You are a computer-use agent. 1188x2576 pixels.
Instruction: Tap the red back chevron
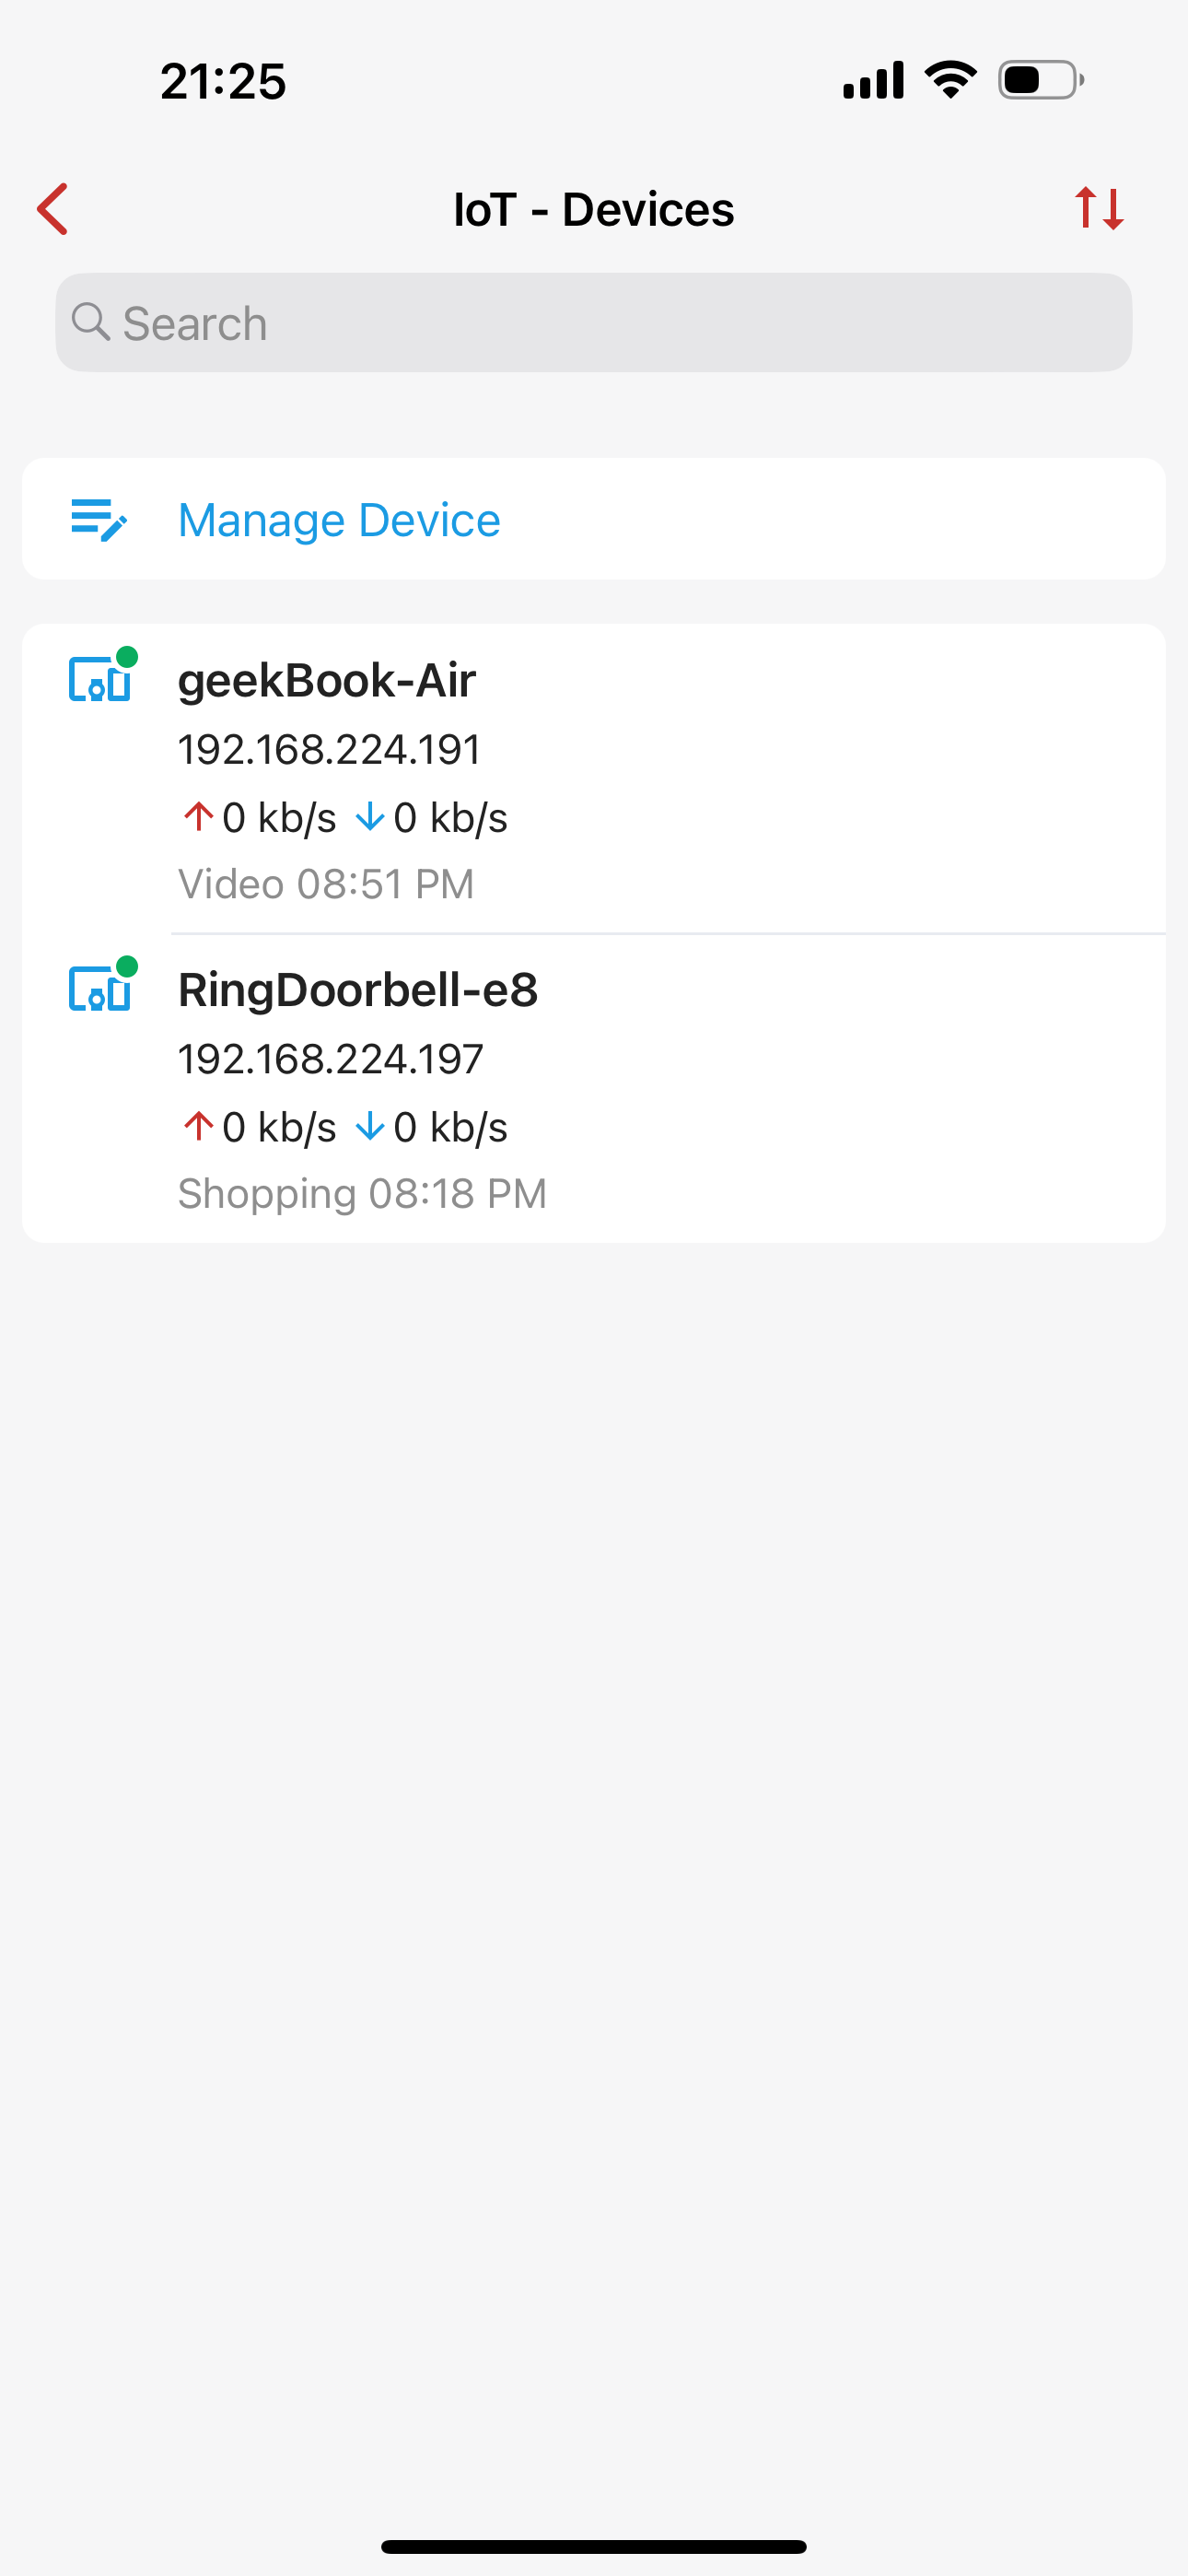click(x=53, y=209)
